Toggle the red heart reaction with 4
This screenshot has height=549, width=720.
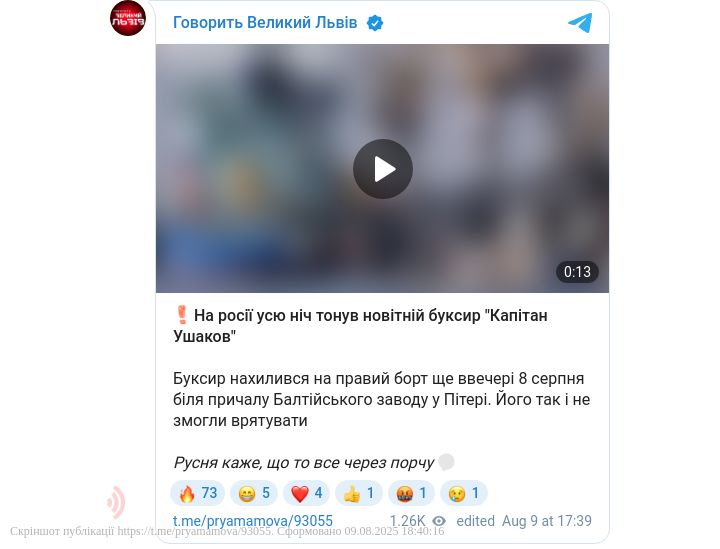click(x=306, y=493)
